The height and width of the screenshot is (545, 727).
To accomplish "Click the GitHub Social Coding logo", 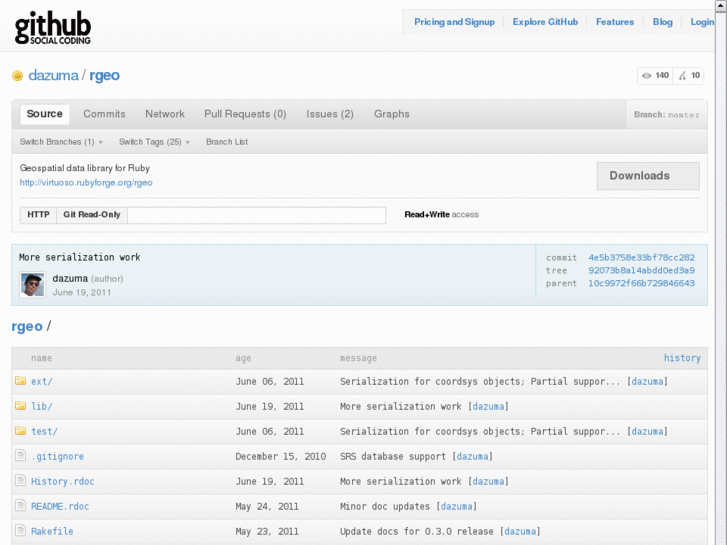I will pyautogui.click(x=52, y=28).
